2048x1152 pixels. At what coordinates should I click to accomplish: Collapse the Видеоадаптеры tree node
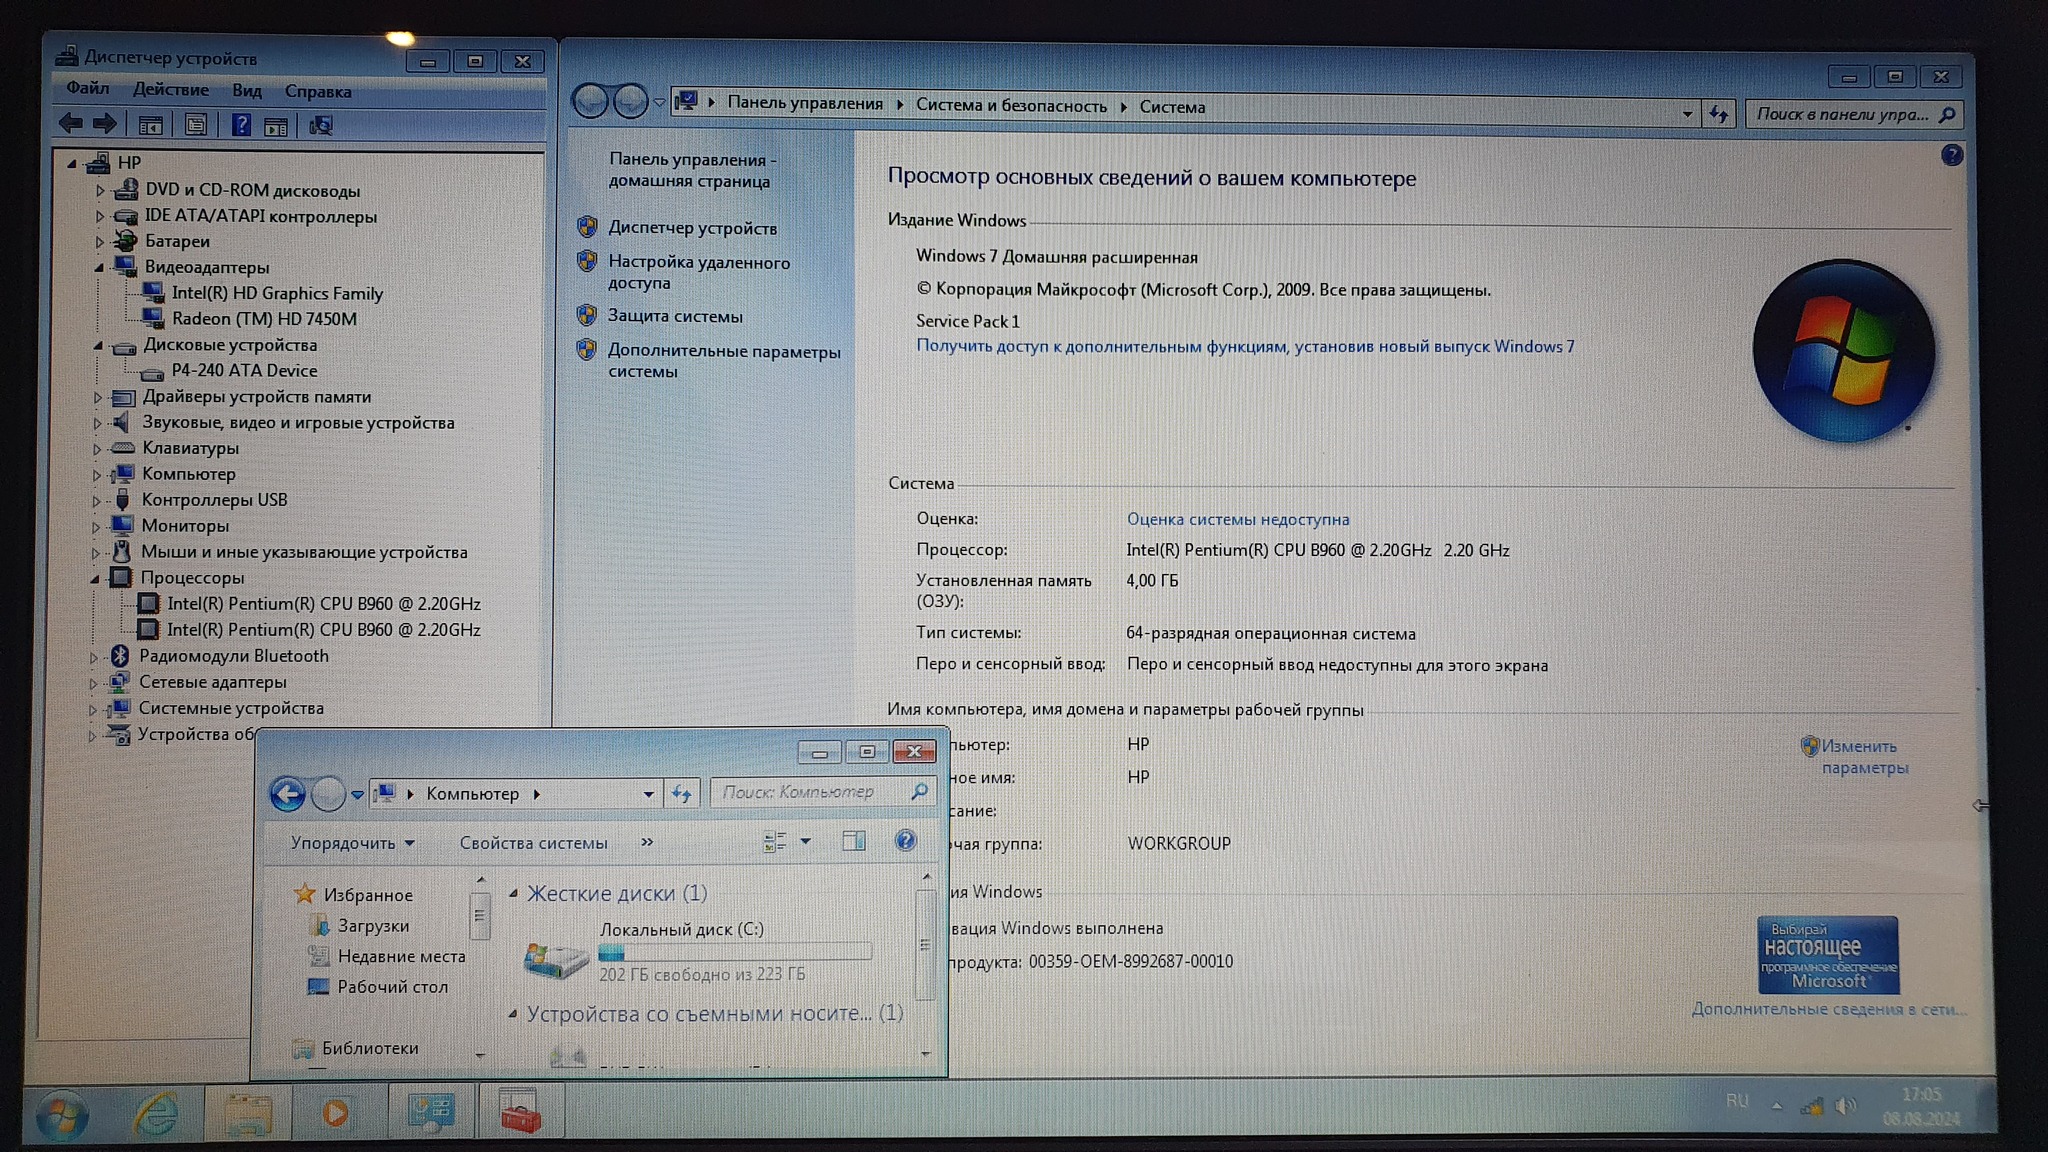pos(99,267)
